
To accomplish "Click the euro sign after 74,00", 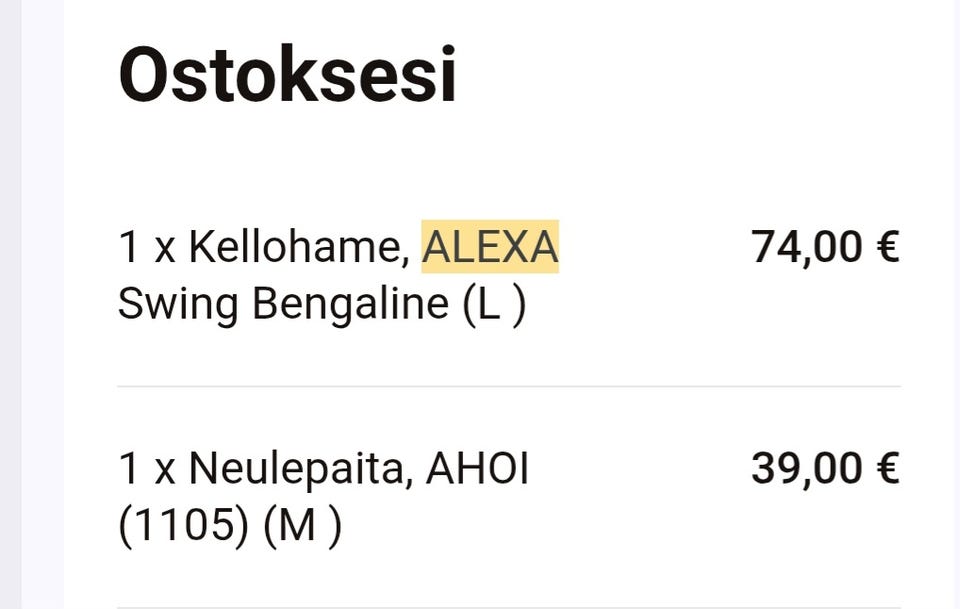I will click(887, 246).
